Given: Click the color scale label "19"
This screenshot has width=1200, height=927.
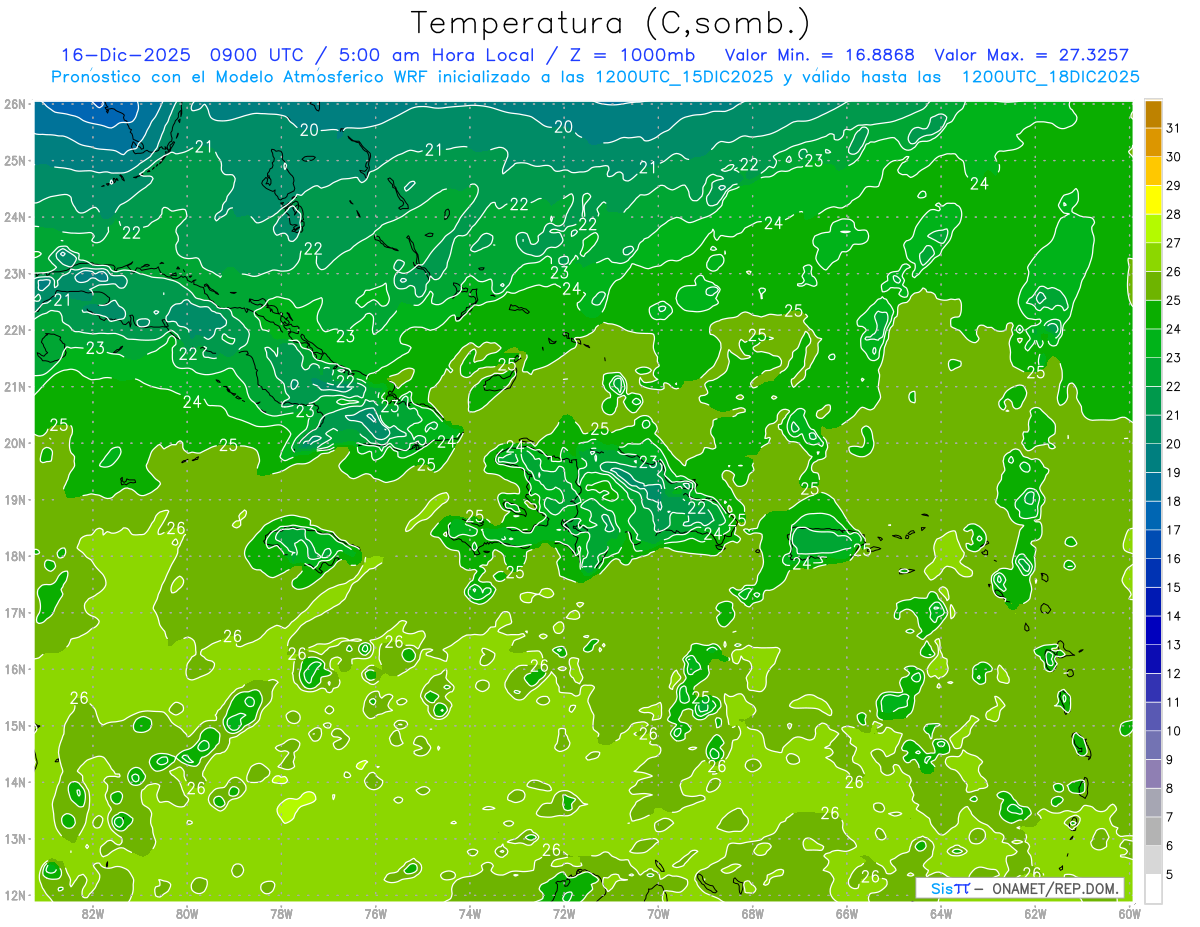Looking at the screenshot, I should [x=1173, y=473].
